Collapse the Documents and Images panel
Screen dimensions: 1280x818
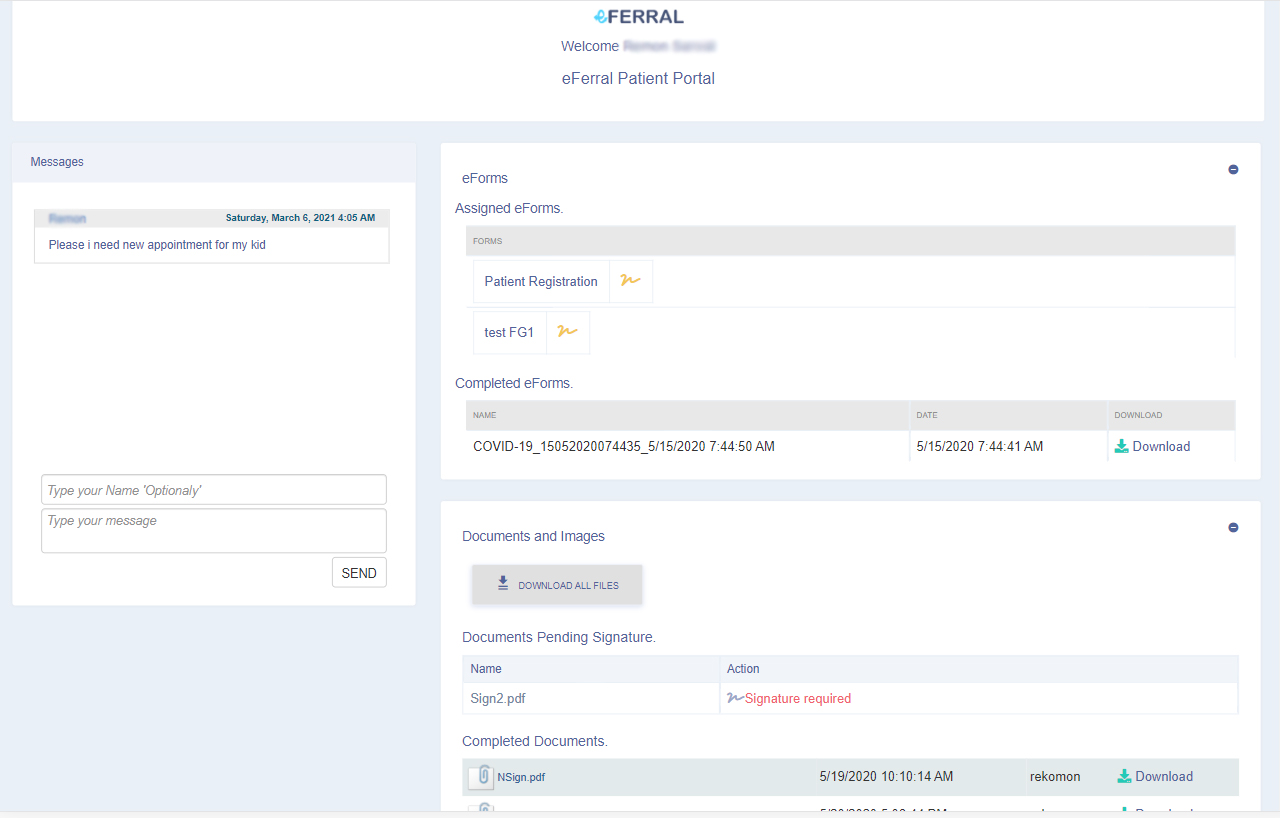click(x=1233, y=527)
